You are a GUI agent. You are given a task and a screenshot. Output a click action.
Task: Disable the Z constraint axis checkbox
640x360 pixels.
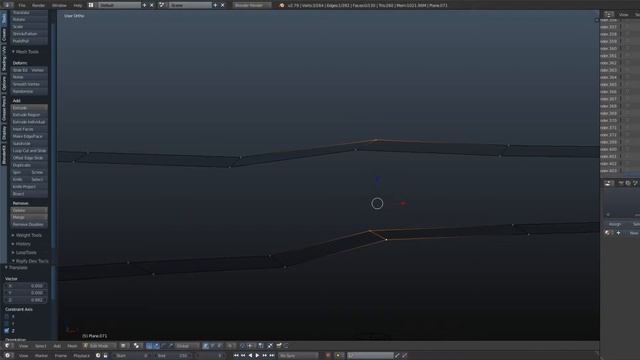click(x=7, y=331)
